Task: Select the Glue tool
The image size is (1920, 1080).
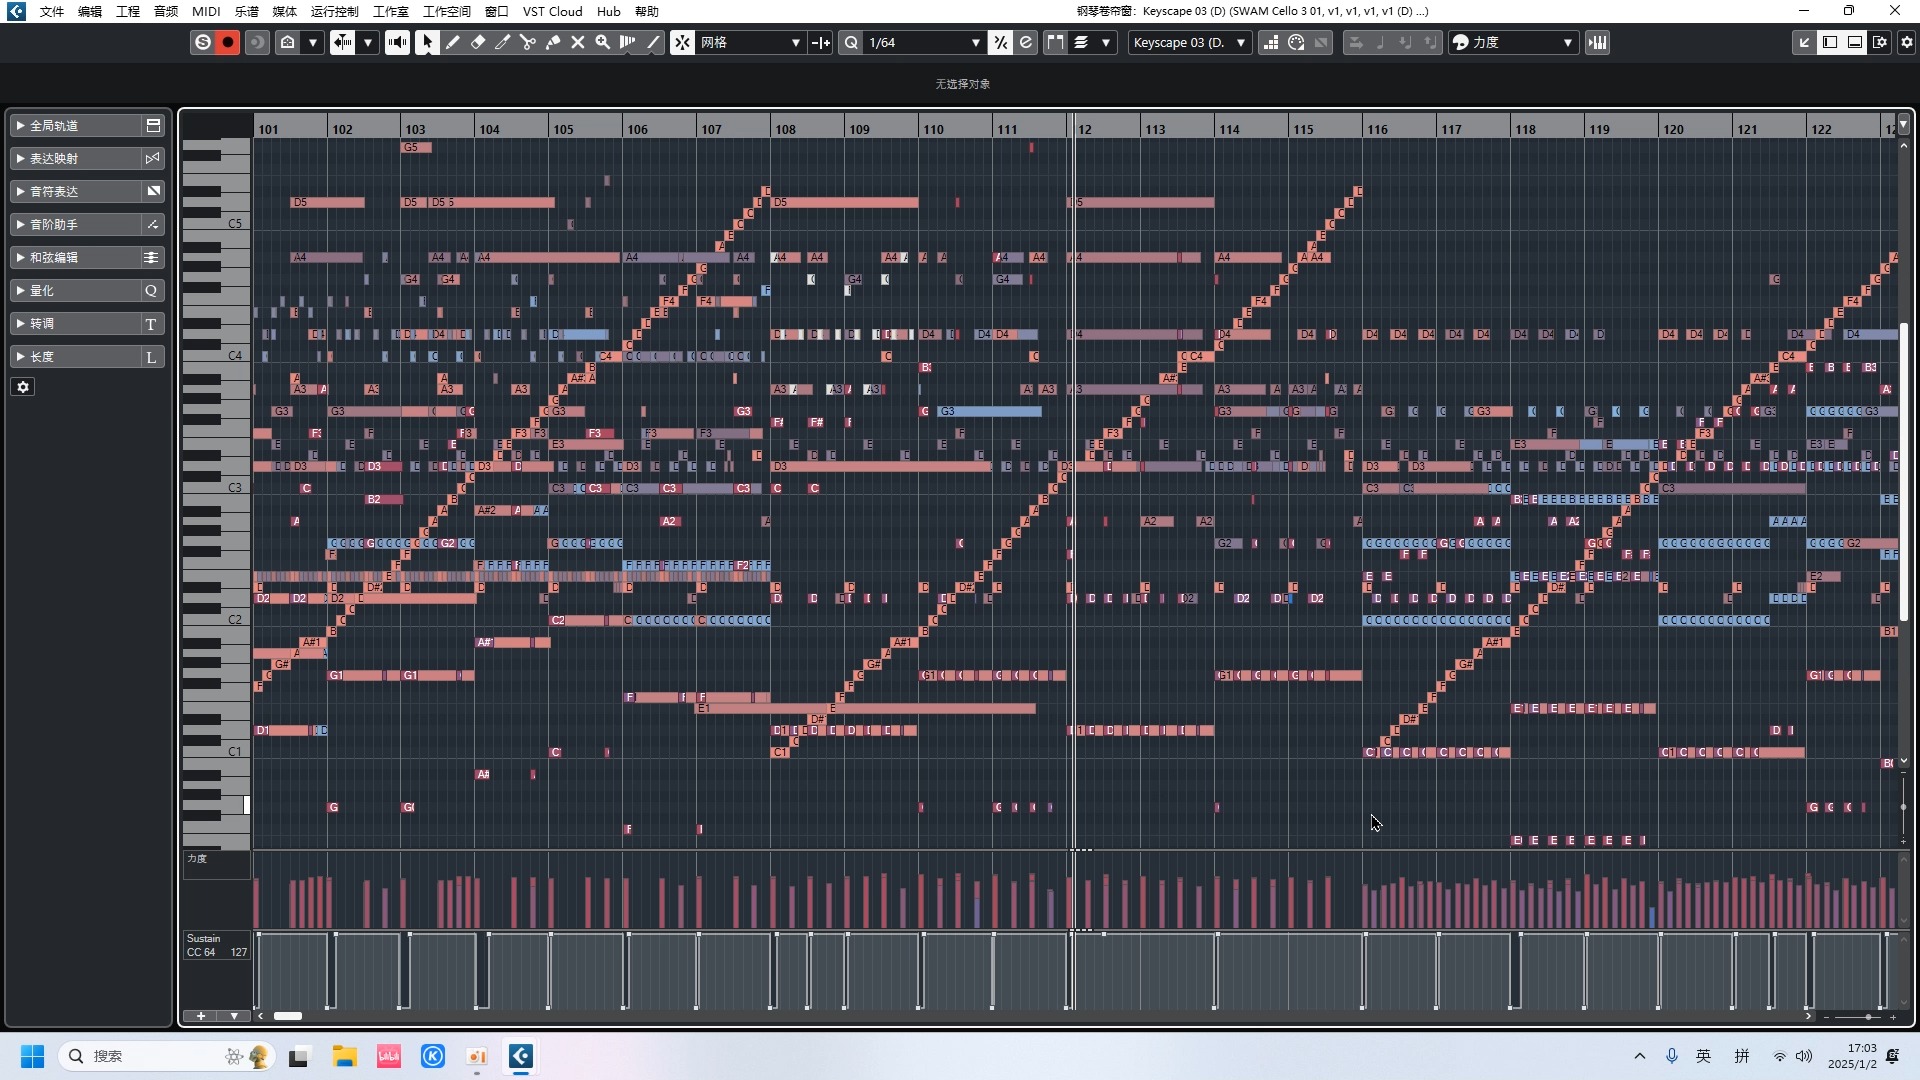Action: 553,43
